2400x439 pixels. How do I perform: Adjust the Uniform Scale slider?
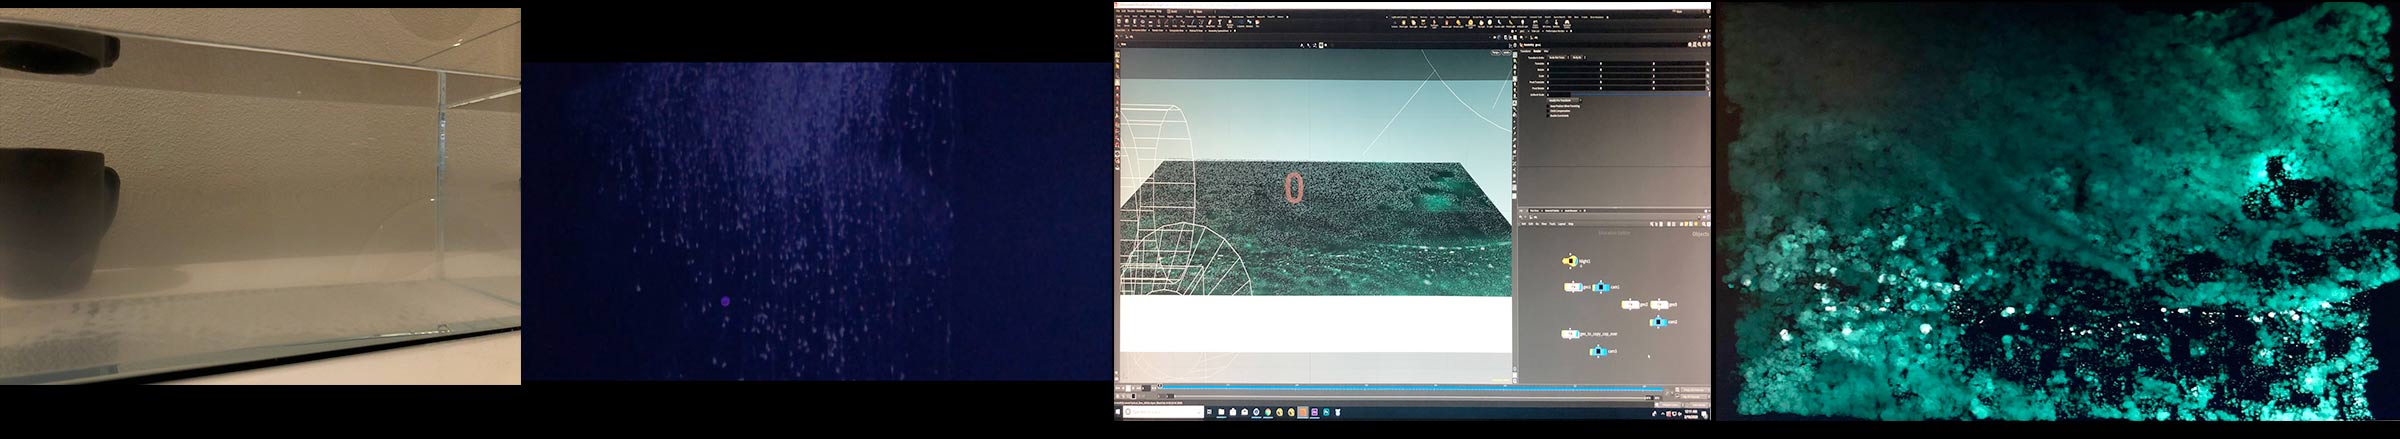pyautogui.click(x=1638, y=94)
